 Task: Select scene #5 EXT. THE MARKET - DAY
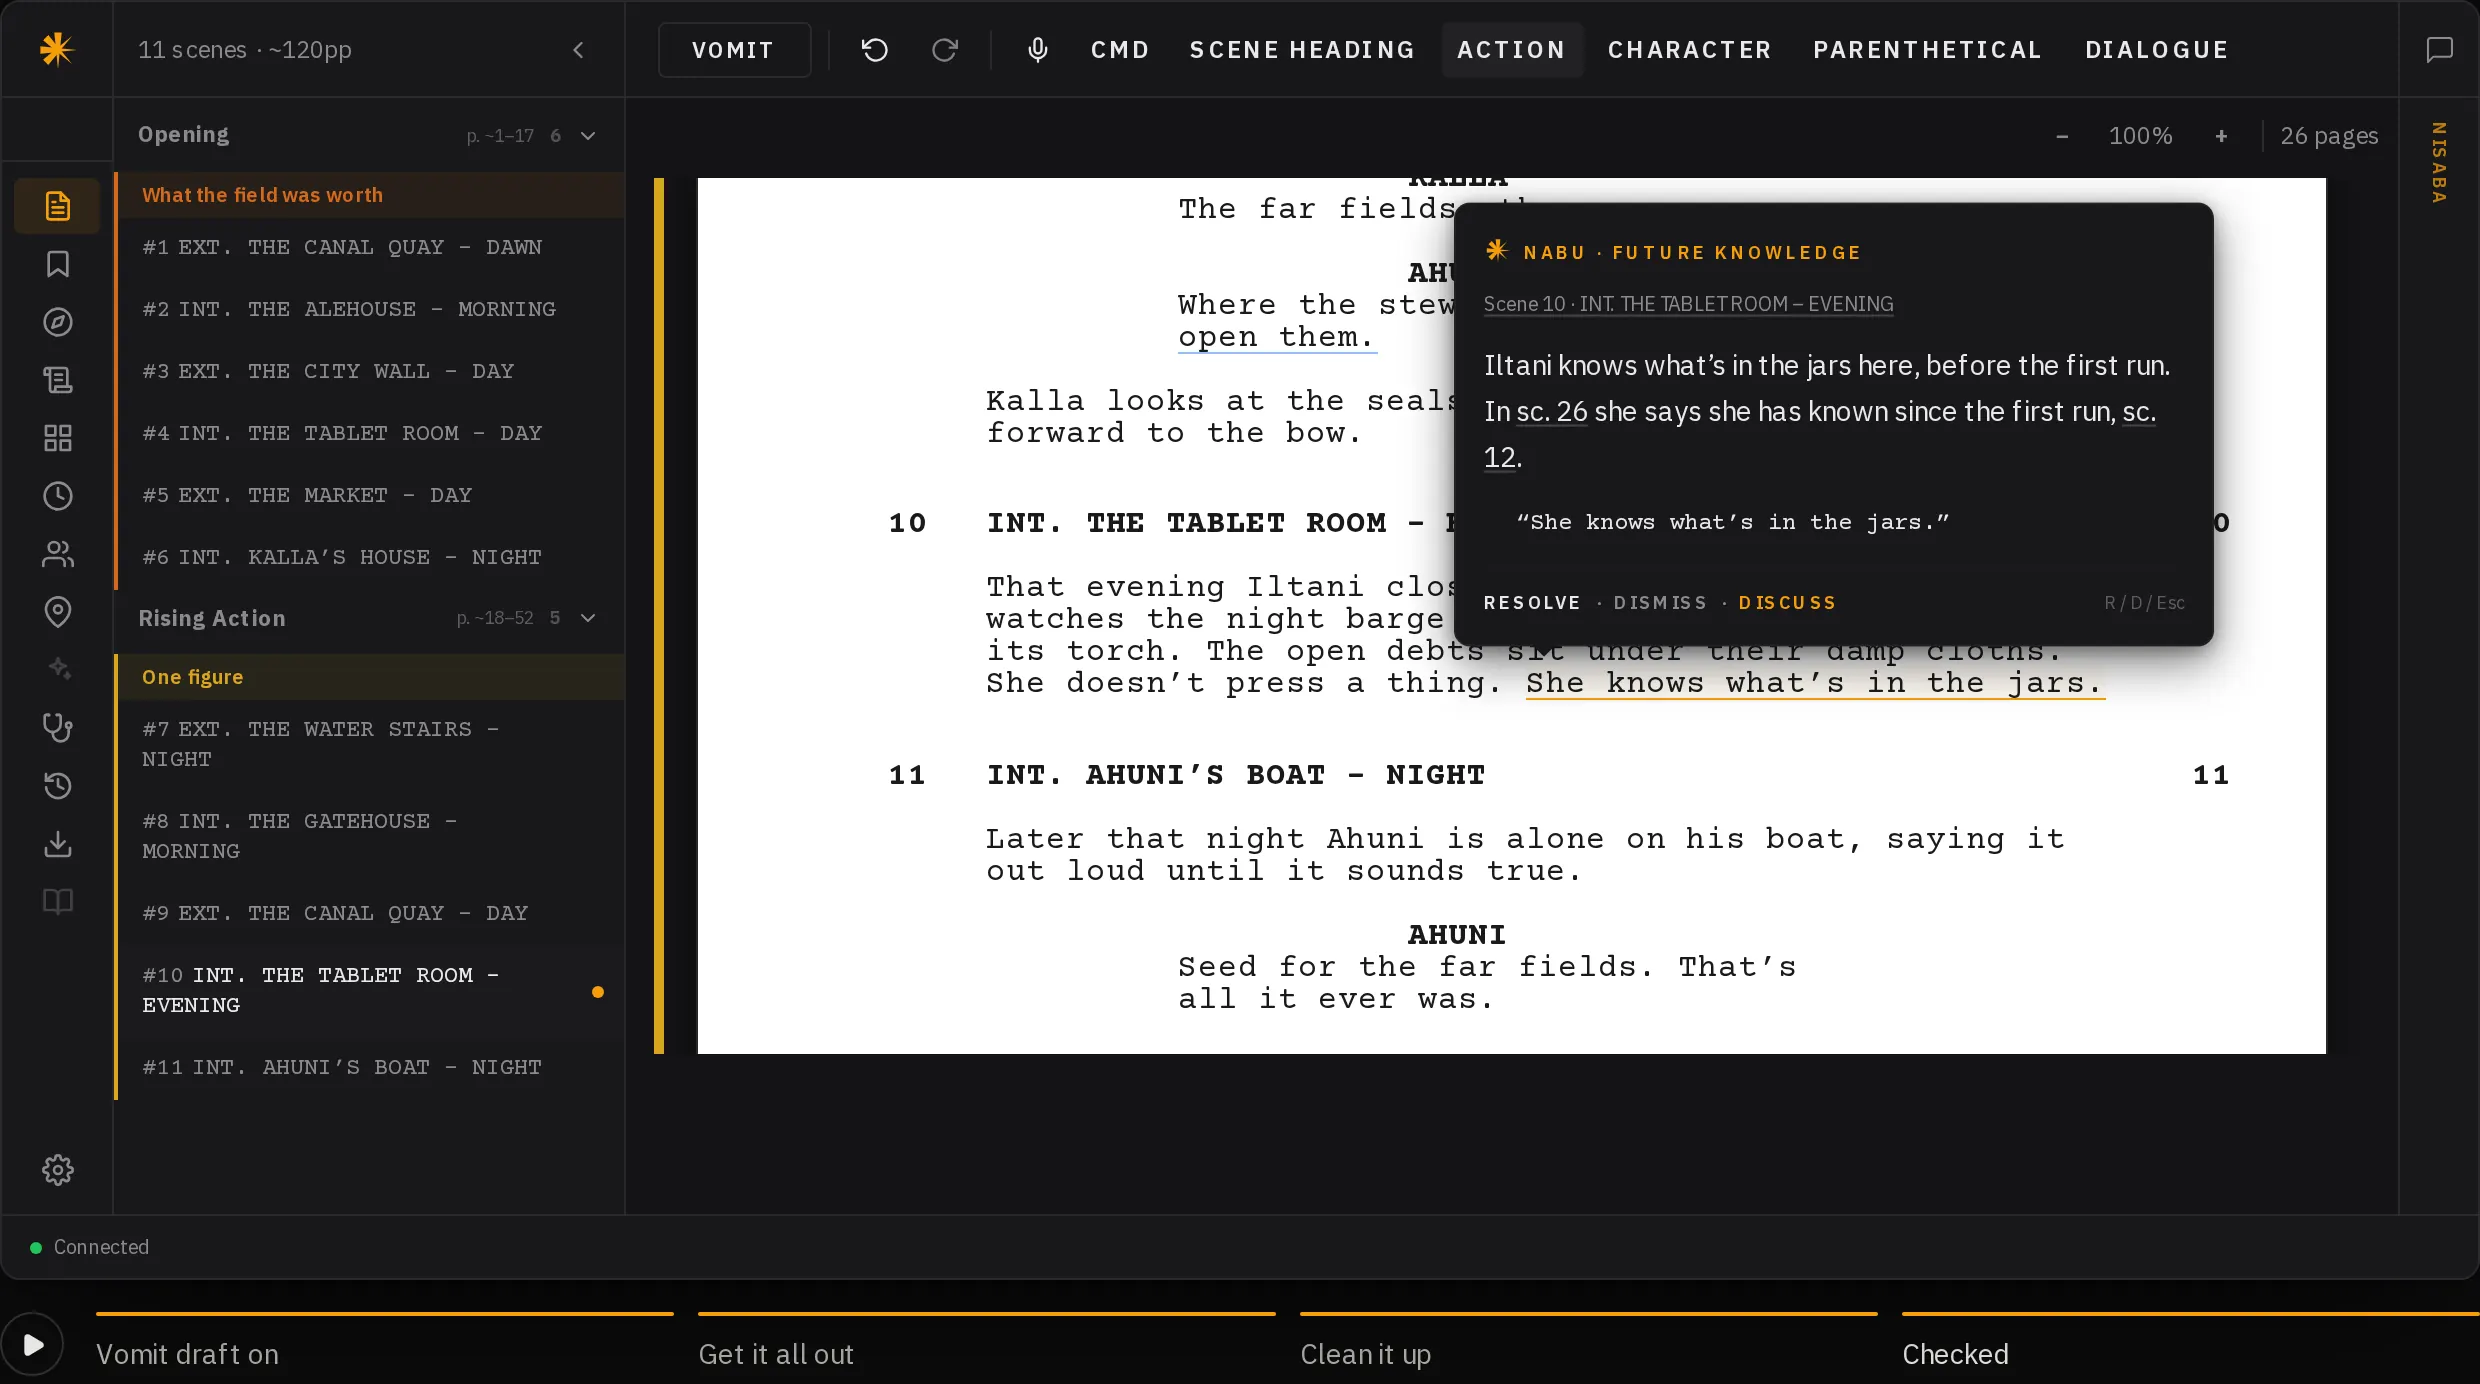click(x=370, y=495)
